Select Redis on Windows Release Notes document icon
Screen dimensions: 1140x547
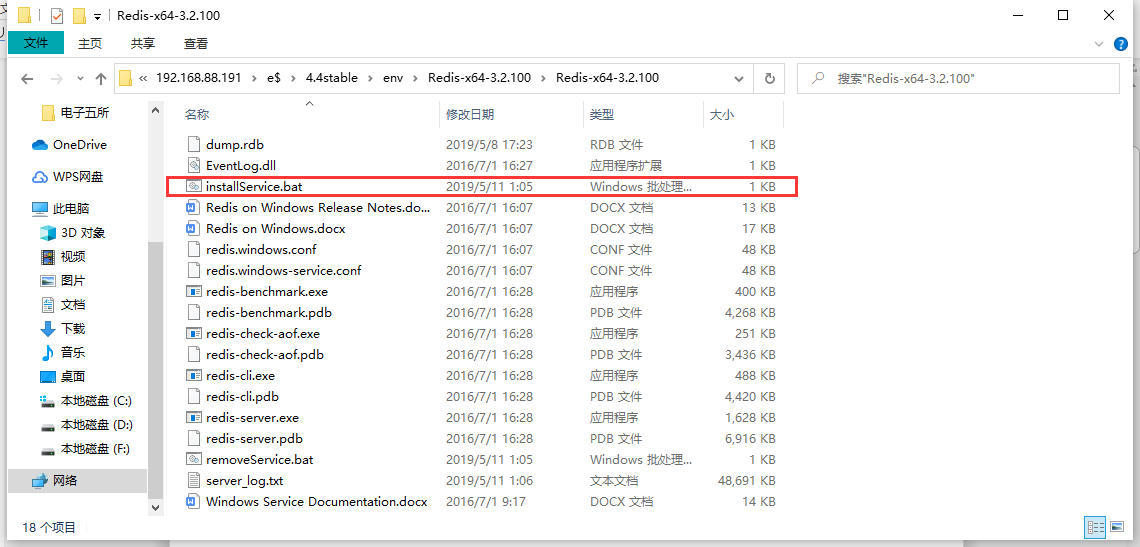click(x=193, y=207)
